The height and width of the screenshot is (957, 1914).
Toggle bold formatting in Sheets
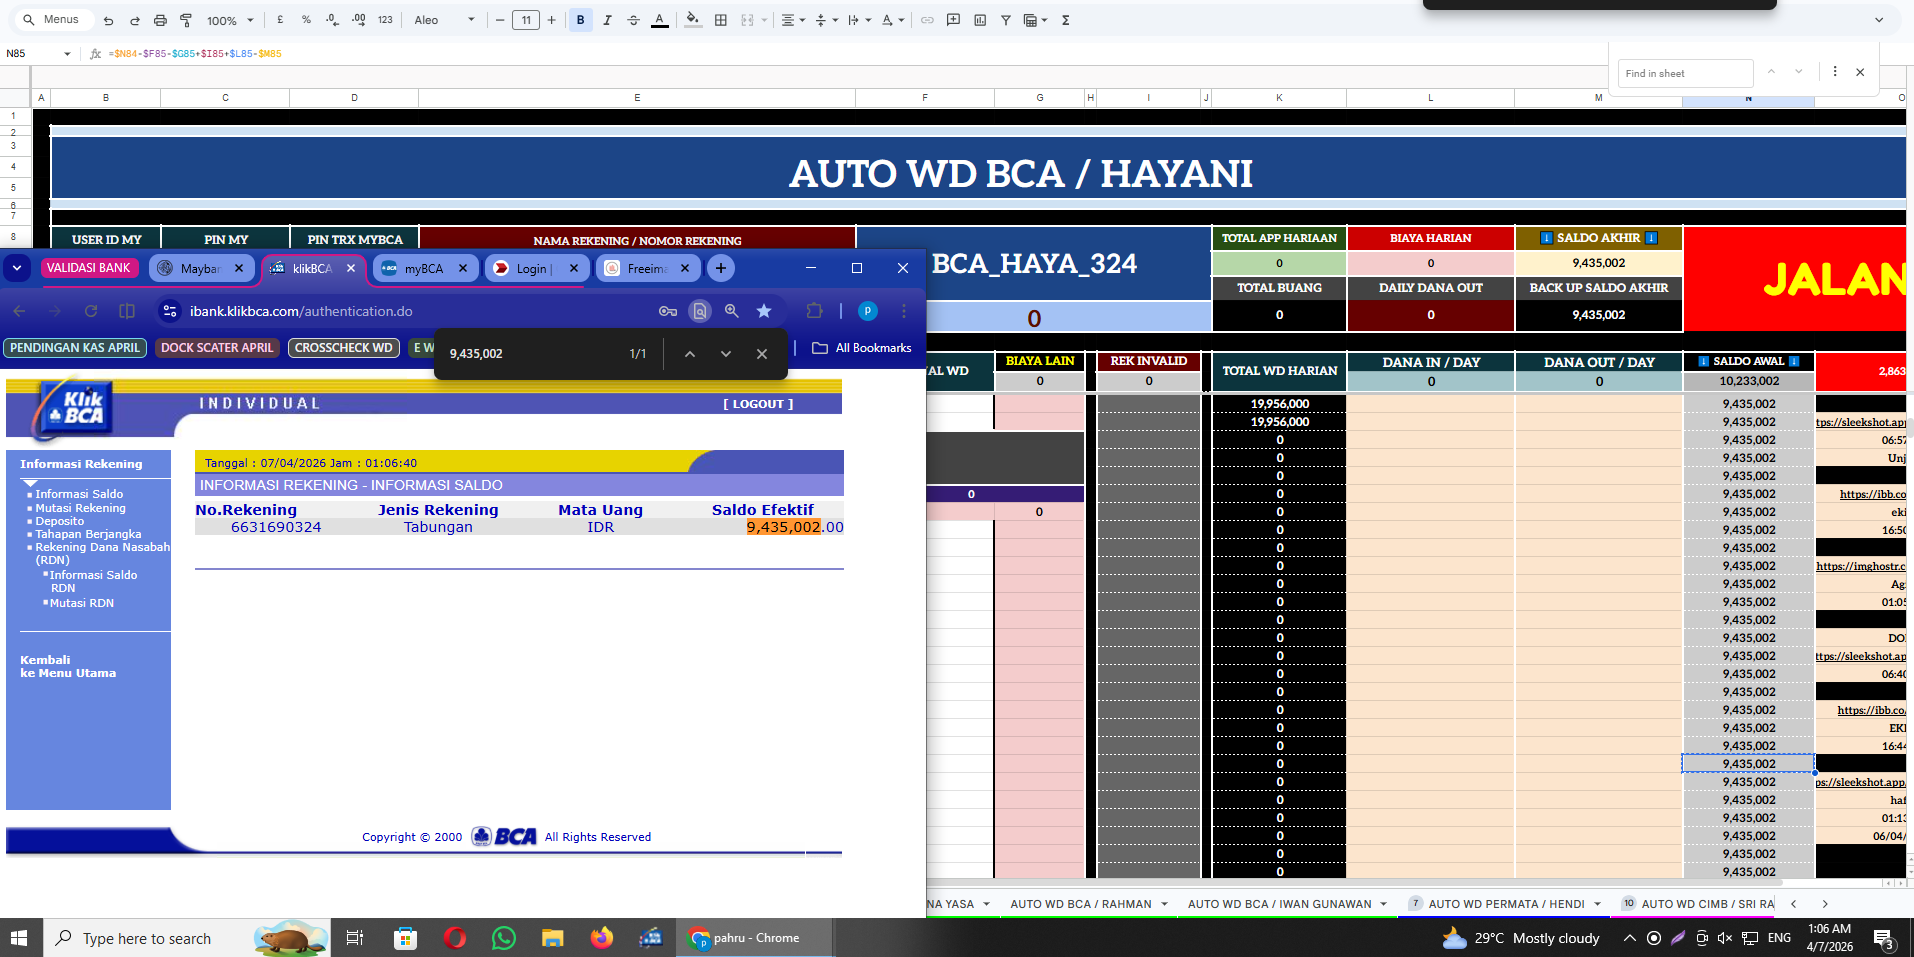(580, 20)
